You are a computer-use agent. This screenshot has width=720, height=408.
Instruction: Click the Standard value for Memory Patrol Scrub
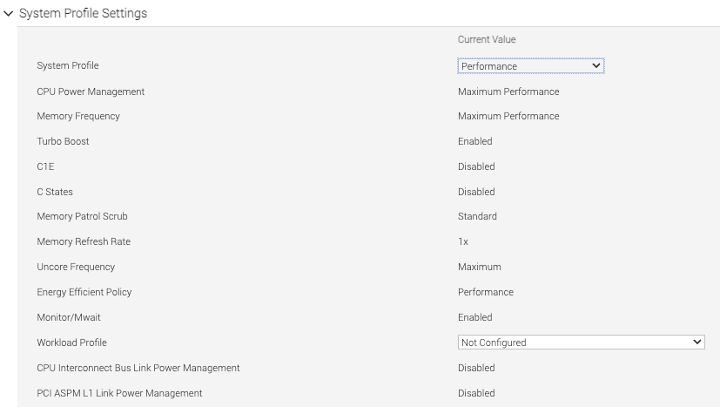click(477, 216)
